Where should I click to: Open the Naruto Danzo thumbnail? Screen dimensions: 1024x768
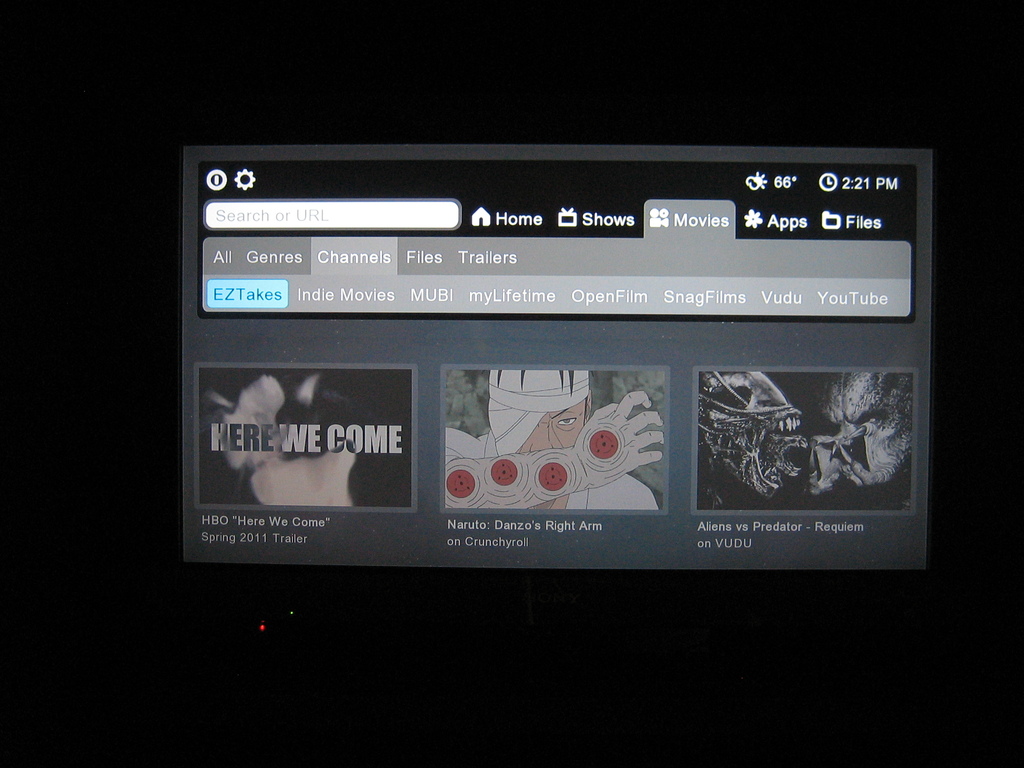click(x=554, y=440)
